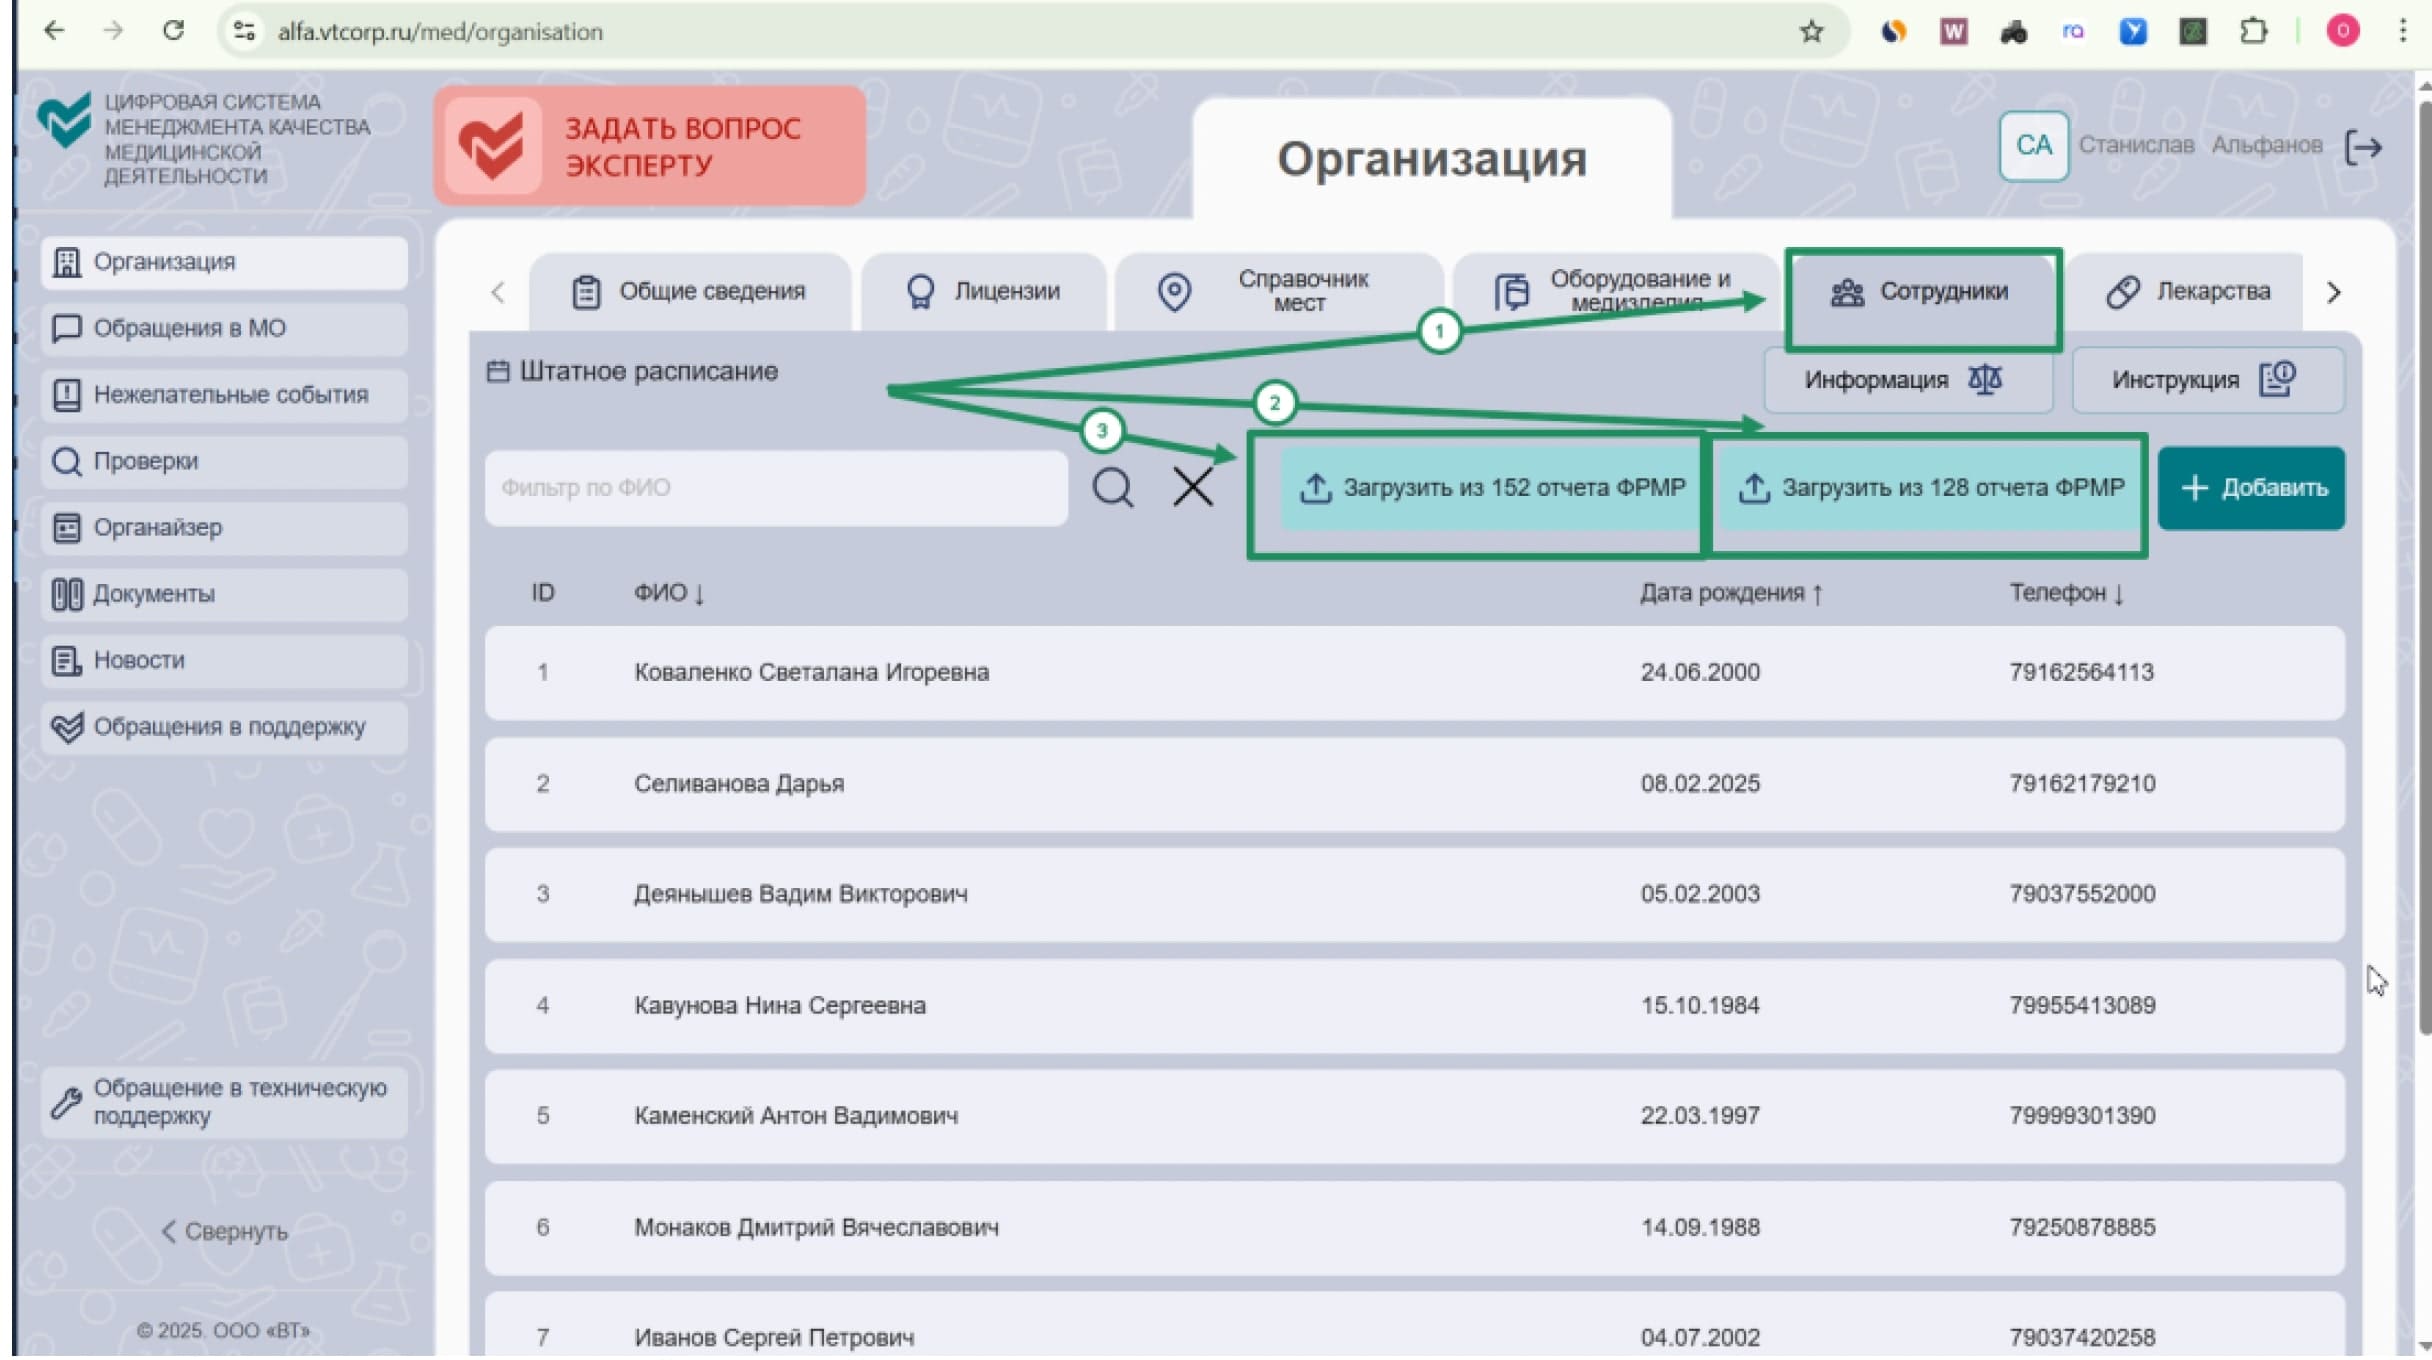Click the user name Станислав Альфанов
The height and width of the screenshot is (1360, 2432).
[x=2200, y=145]
